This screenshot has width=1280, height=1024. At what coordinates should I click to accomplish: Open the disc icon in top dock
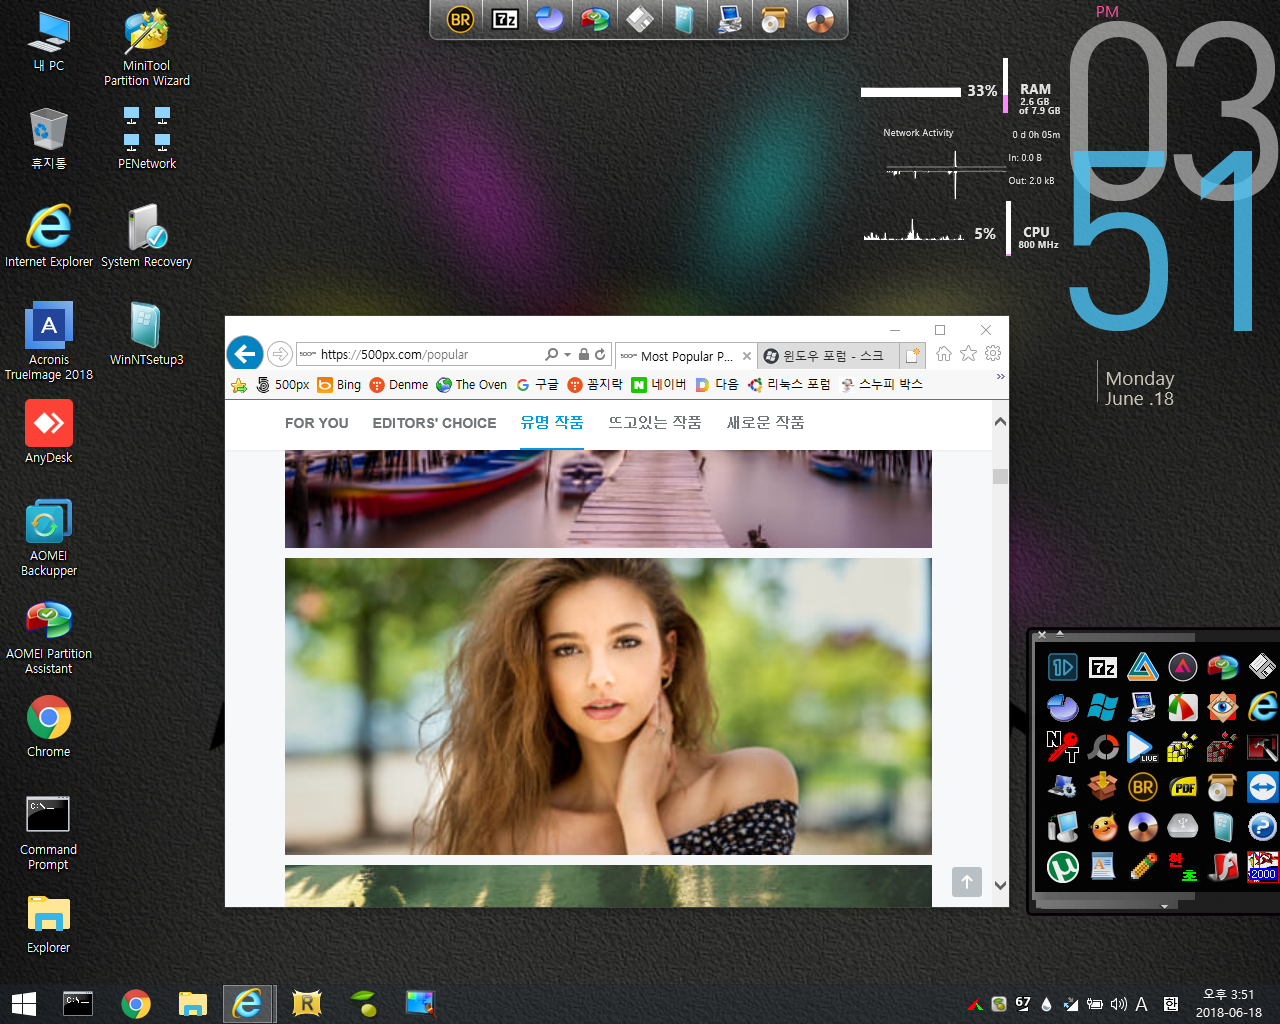(820, 19)
